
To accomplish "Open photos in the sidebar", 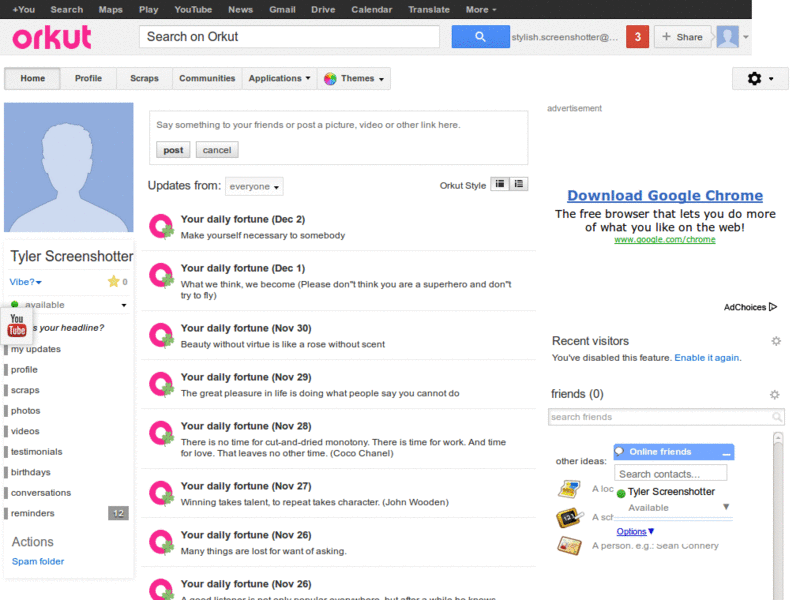I will [x=26, y=411].
